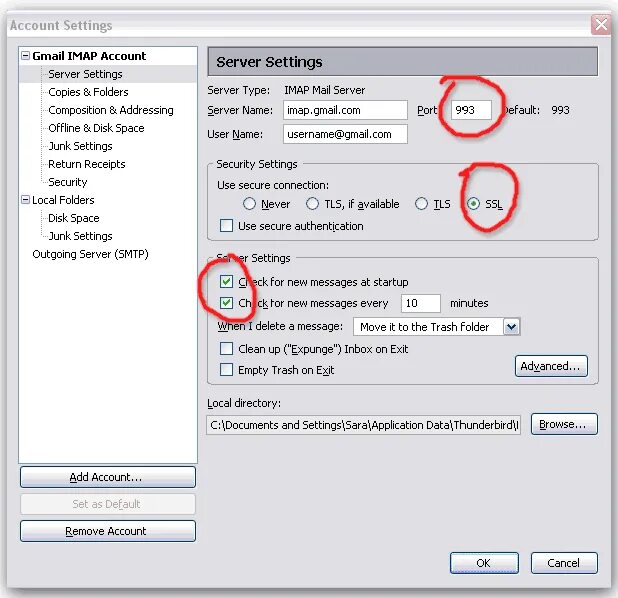The height and width of the screenshot is (598, 618).
Task: Enable Empty Trash on Exit
Action: pos(226,370)
